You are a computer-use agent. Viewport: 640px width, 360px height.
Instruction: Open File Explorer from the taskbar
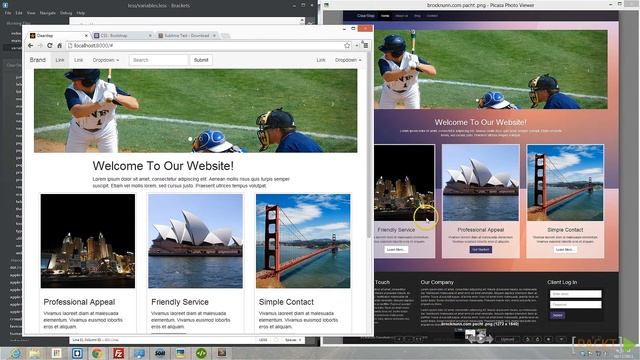35,353
